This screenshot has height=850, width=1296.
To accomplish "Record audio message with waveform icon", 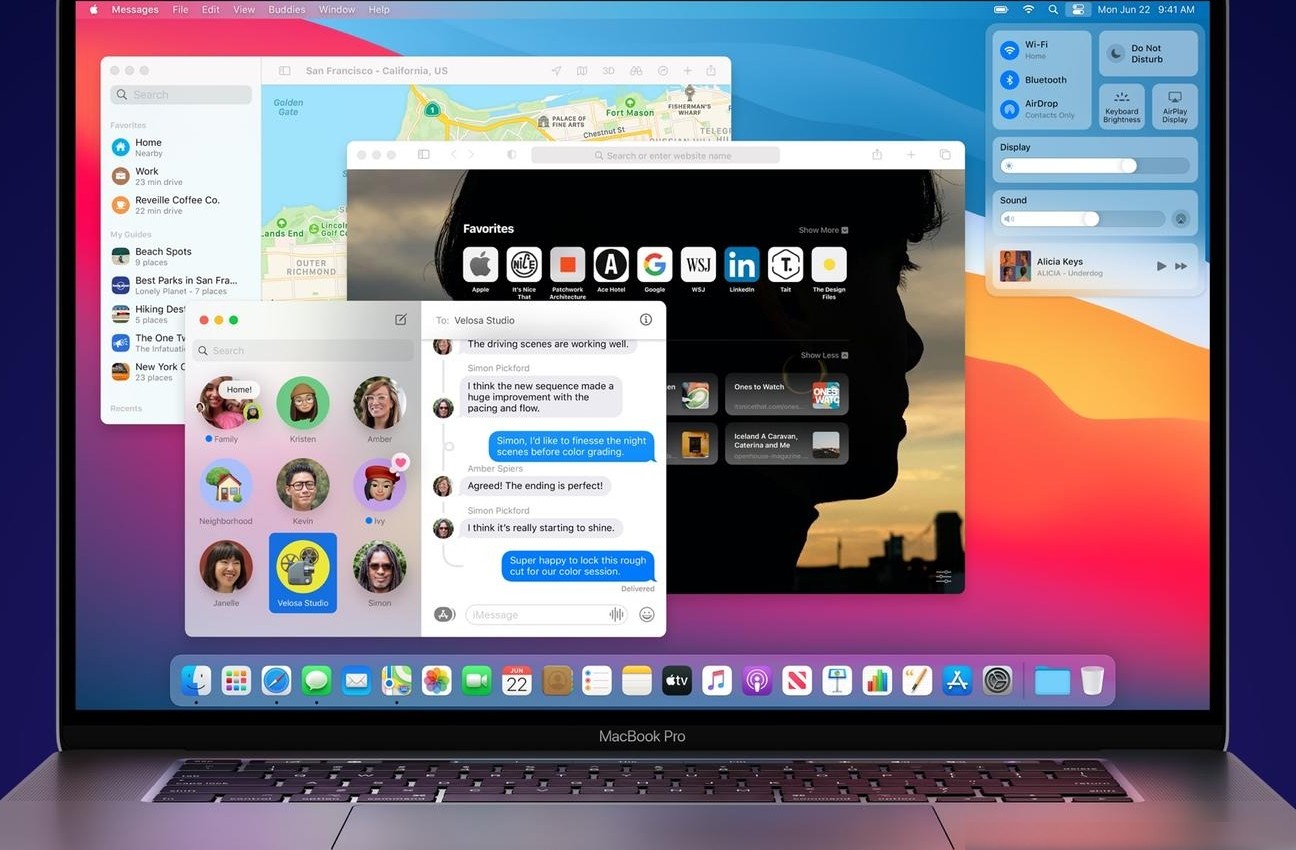I will pyautogui.click(x=616, y=614).
